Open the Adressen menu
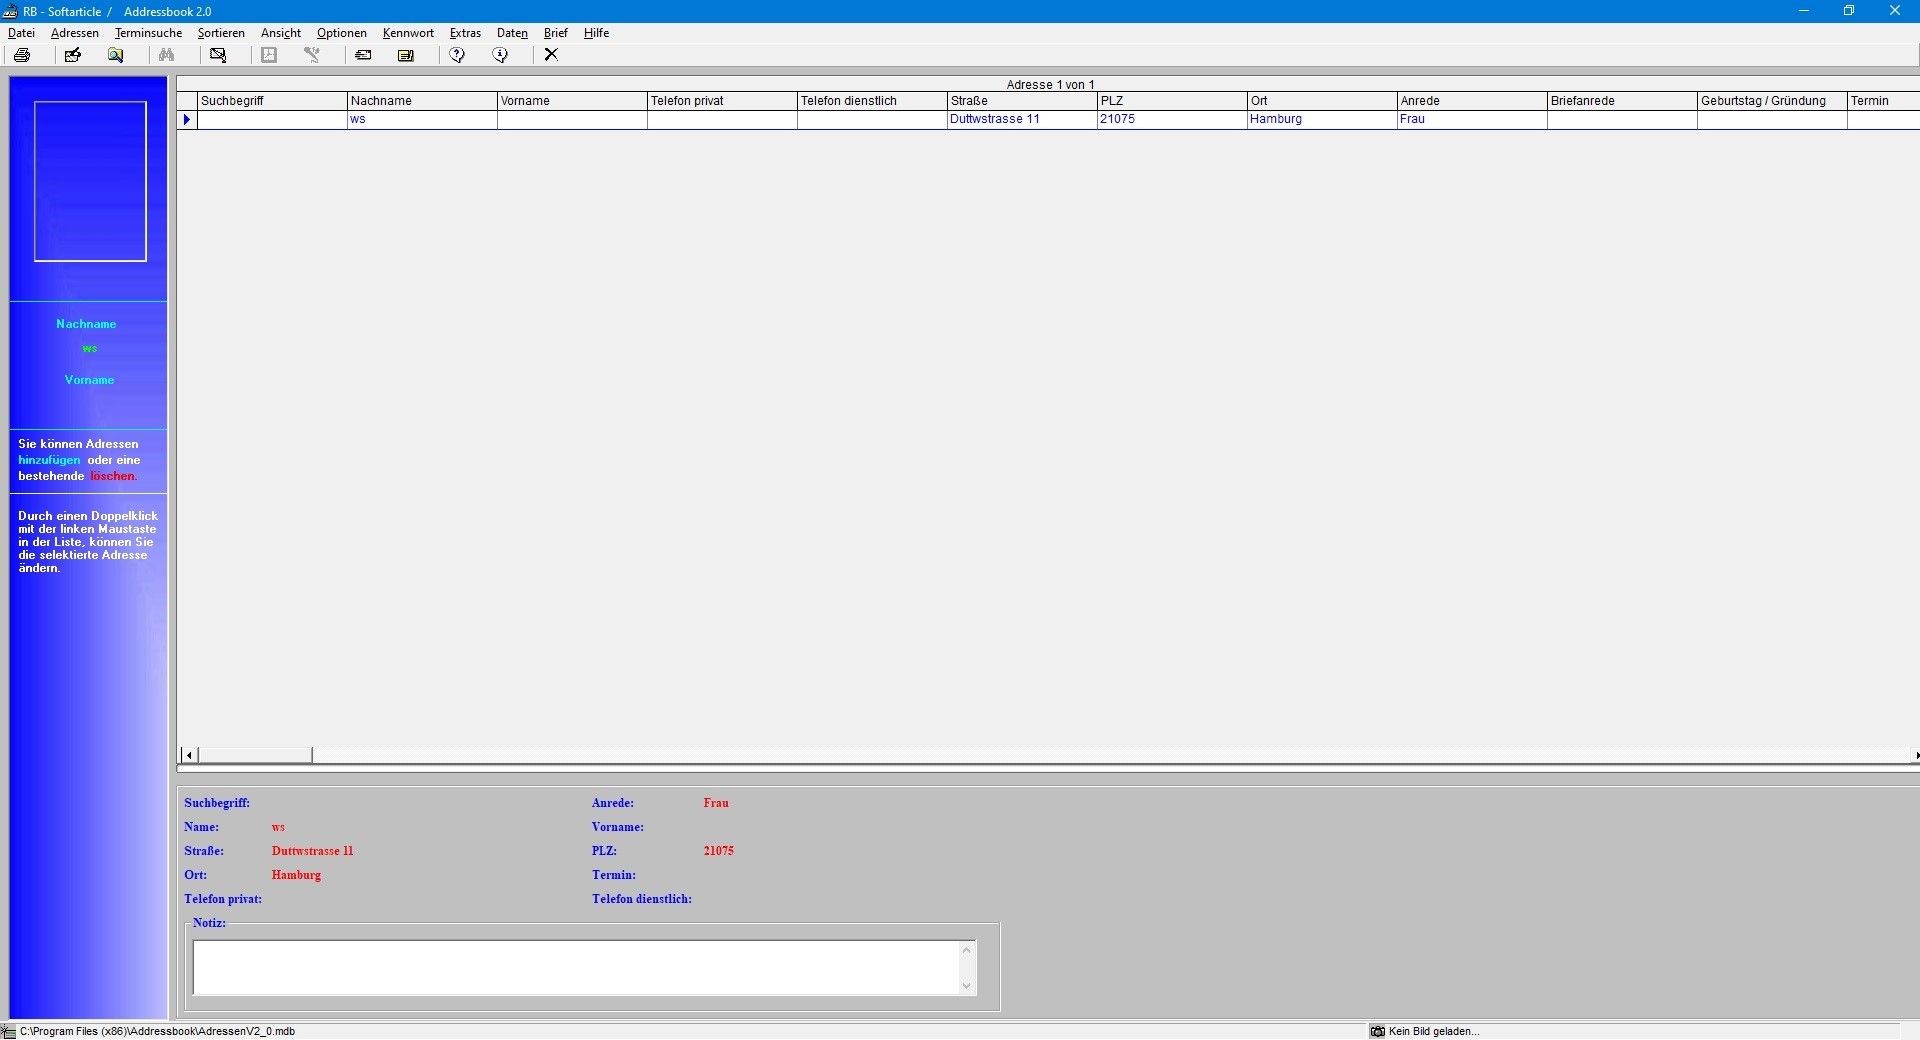The width and height of the screenshot is (1920, 1040). (x=75, y=33)
